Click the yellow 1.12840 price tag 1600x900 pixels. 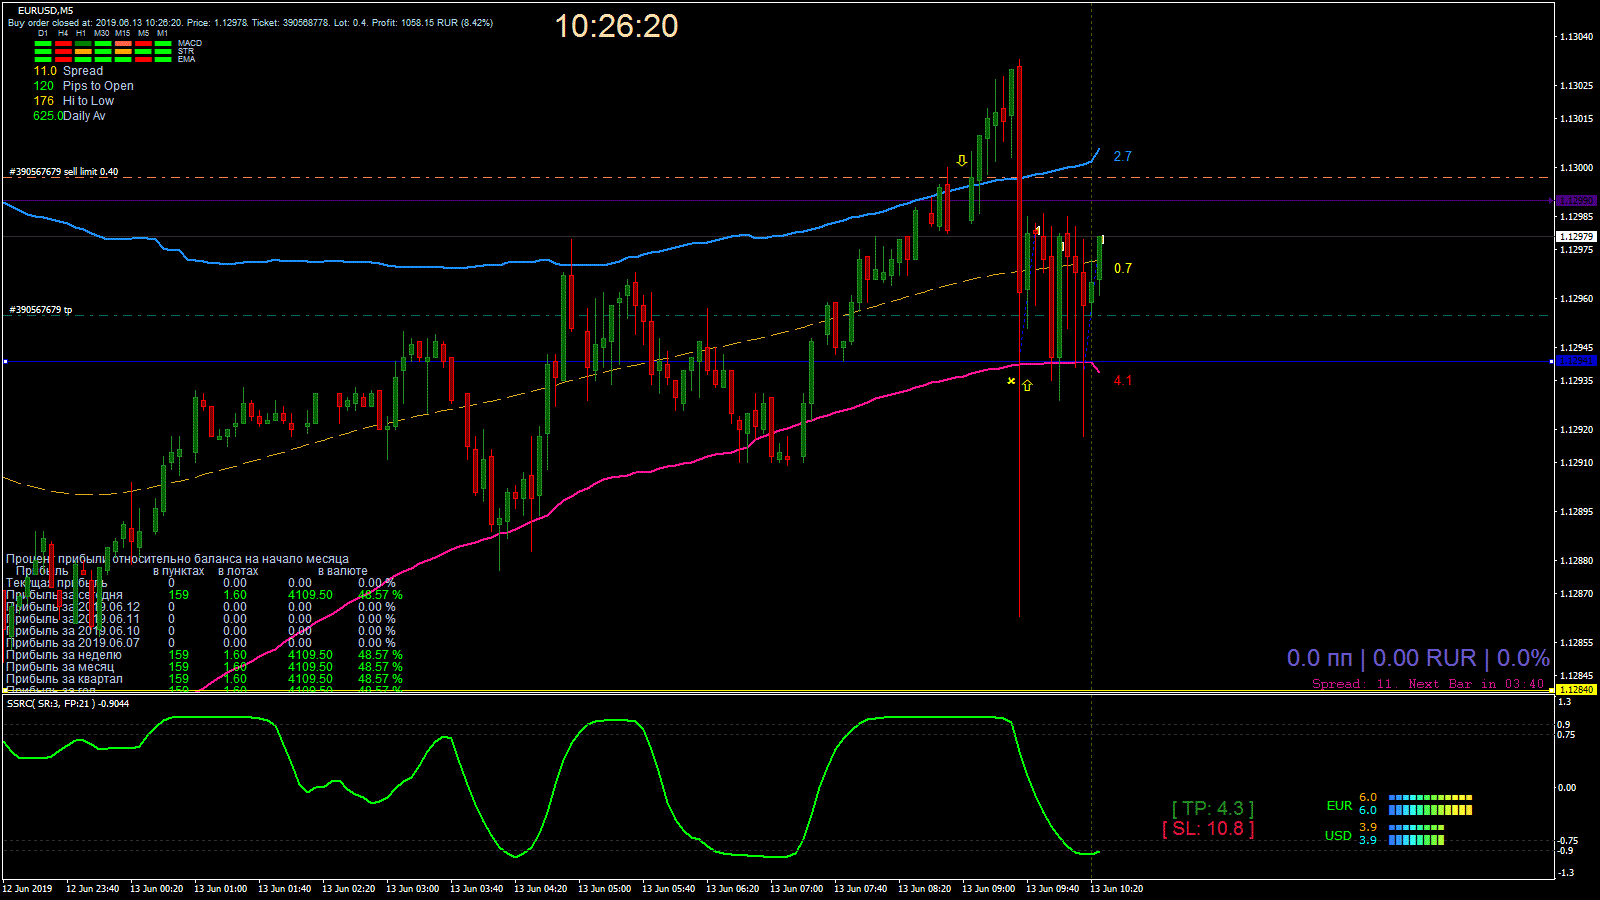pyautogui.click(x=1576, y=689)
